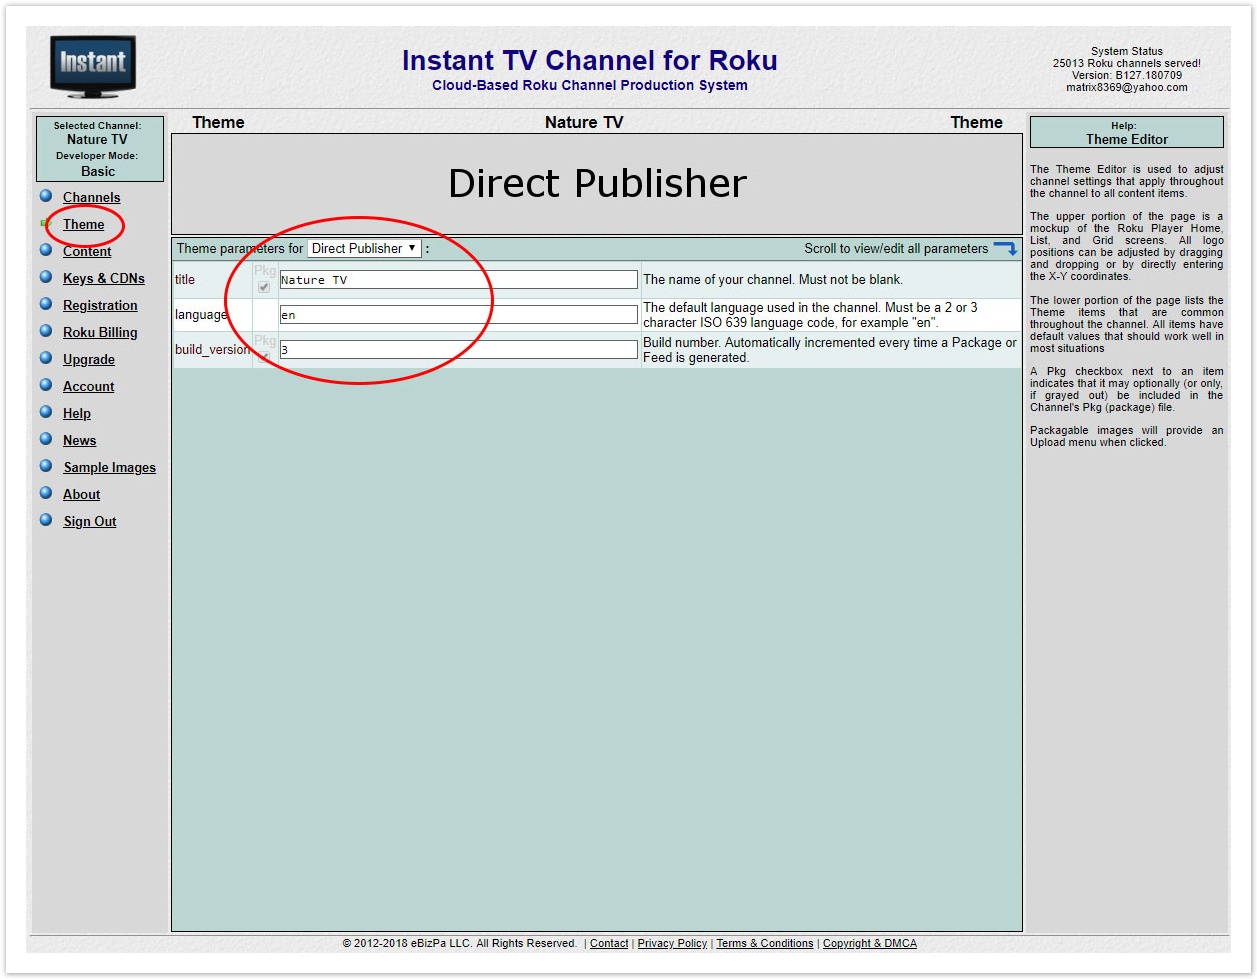Open the Privacy Policy footer link
Screen dimensions: 1257x979
(x=672, y=943)
